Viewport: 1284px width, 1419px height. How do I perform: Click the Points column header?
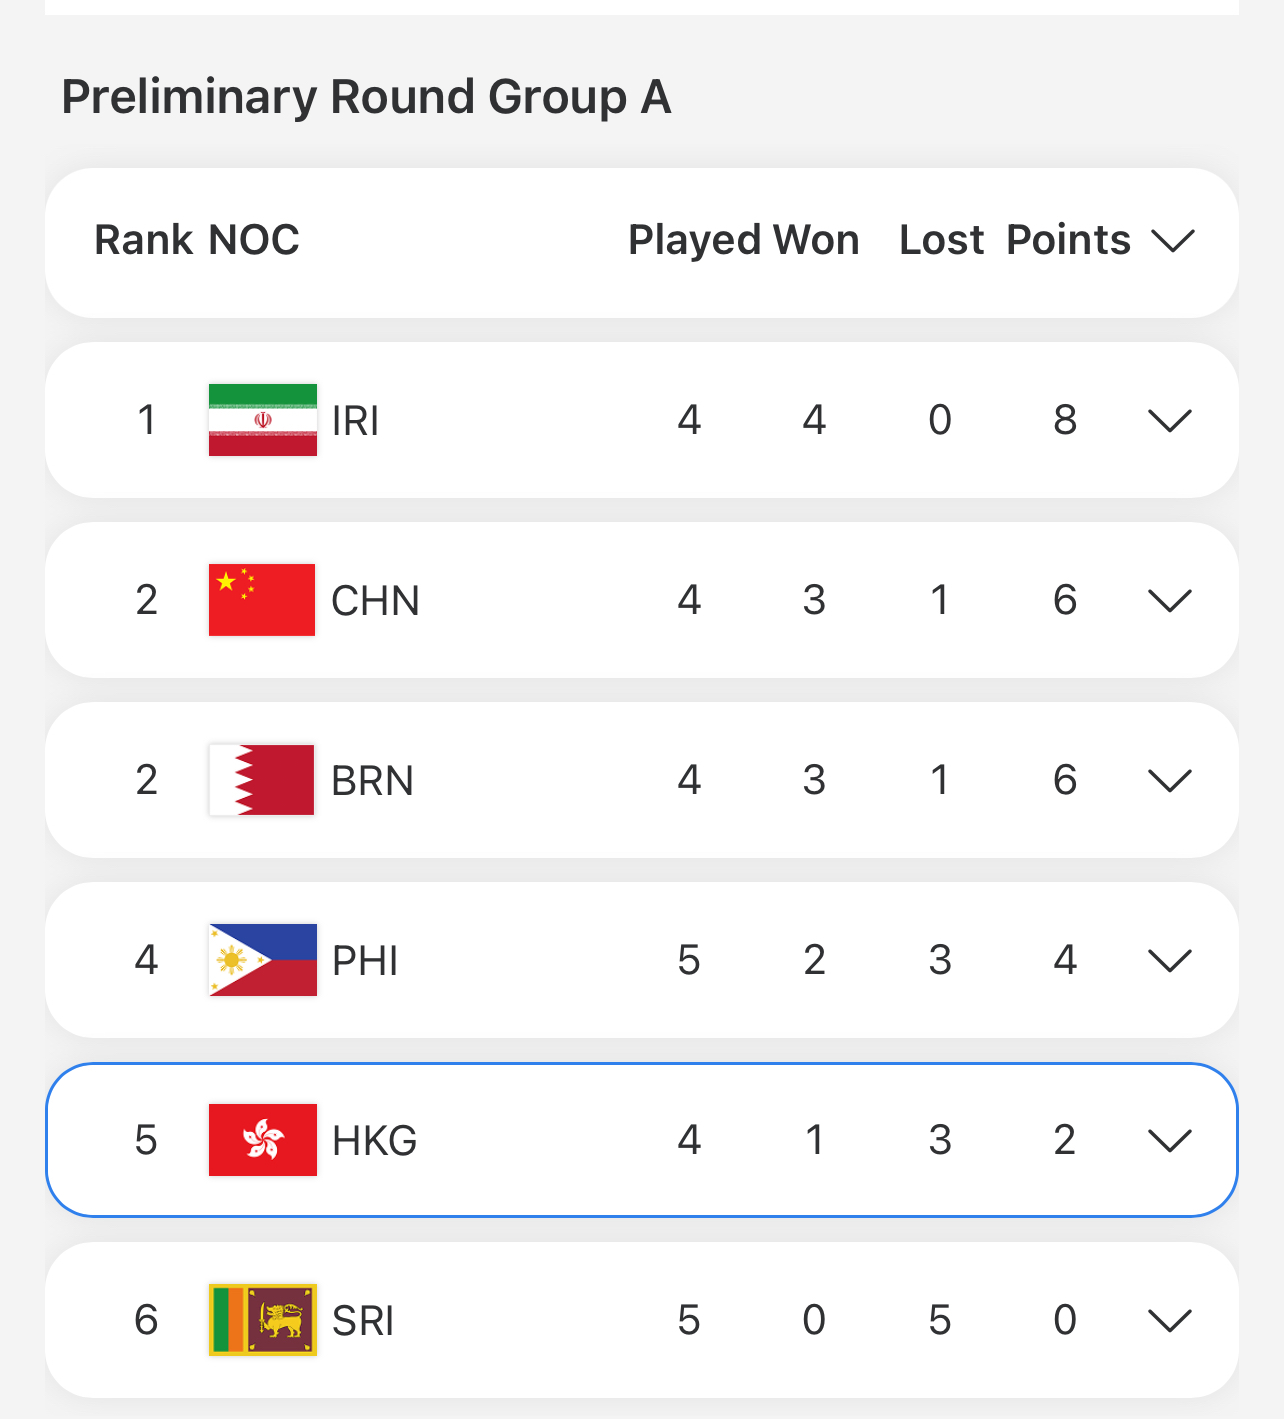tap(1068, 240)
